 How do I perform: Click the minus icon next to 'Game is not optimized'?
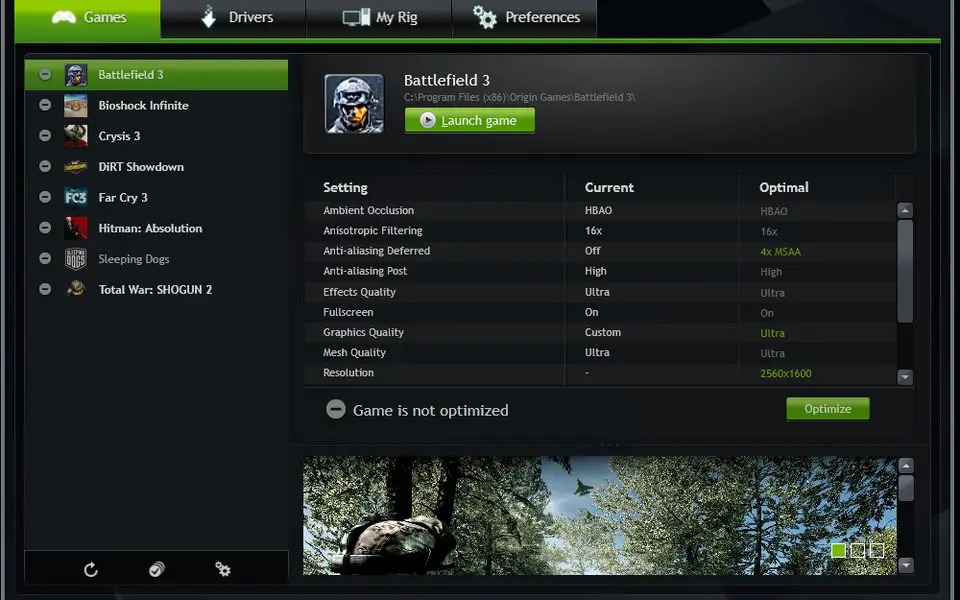point(336,409)
